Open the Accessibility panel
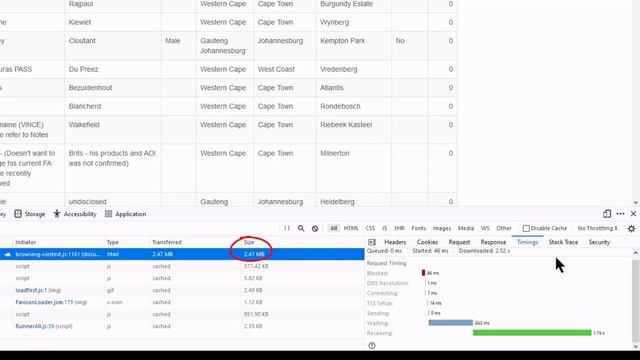The image size is (640, 360). [x=75, y=214]
